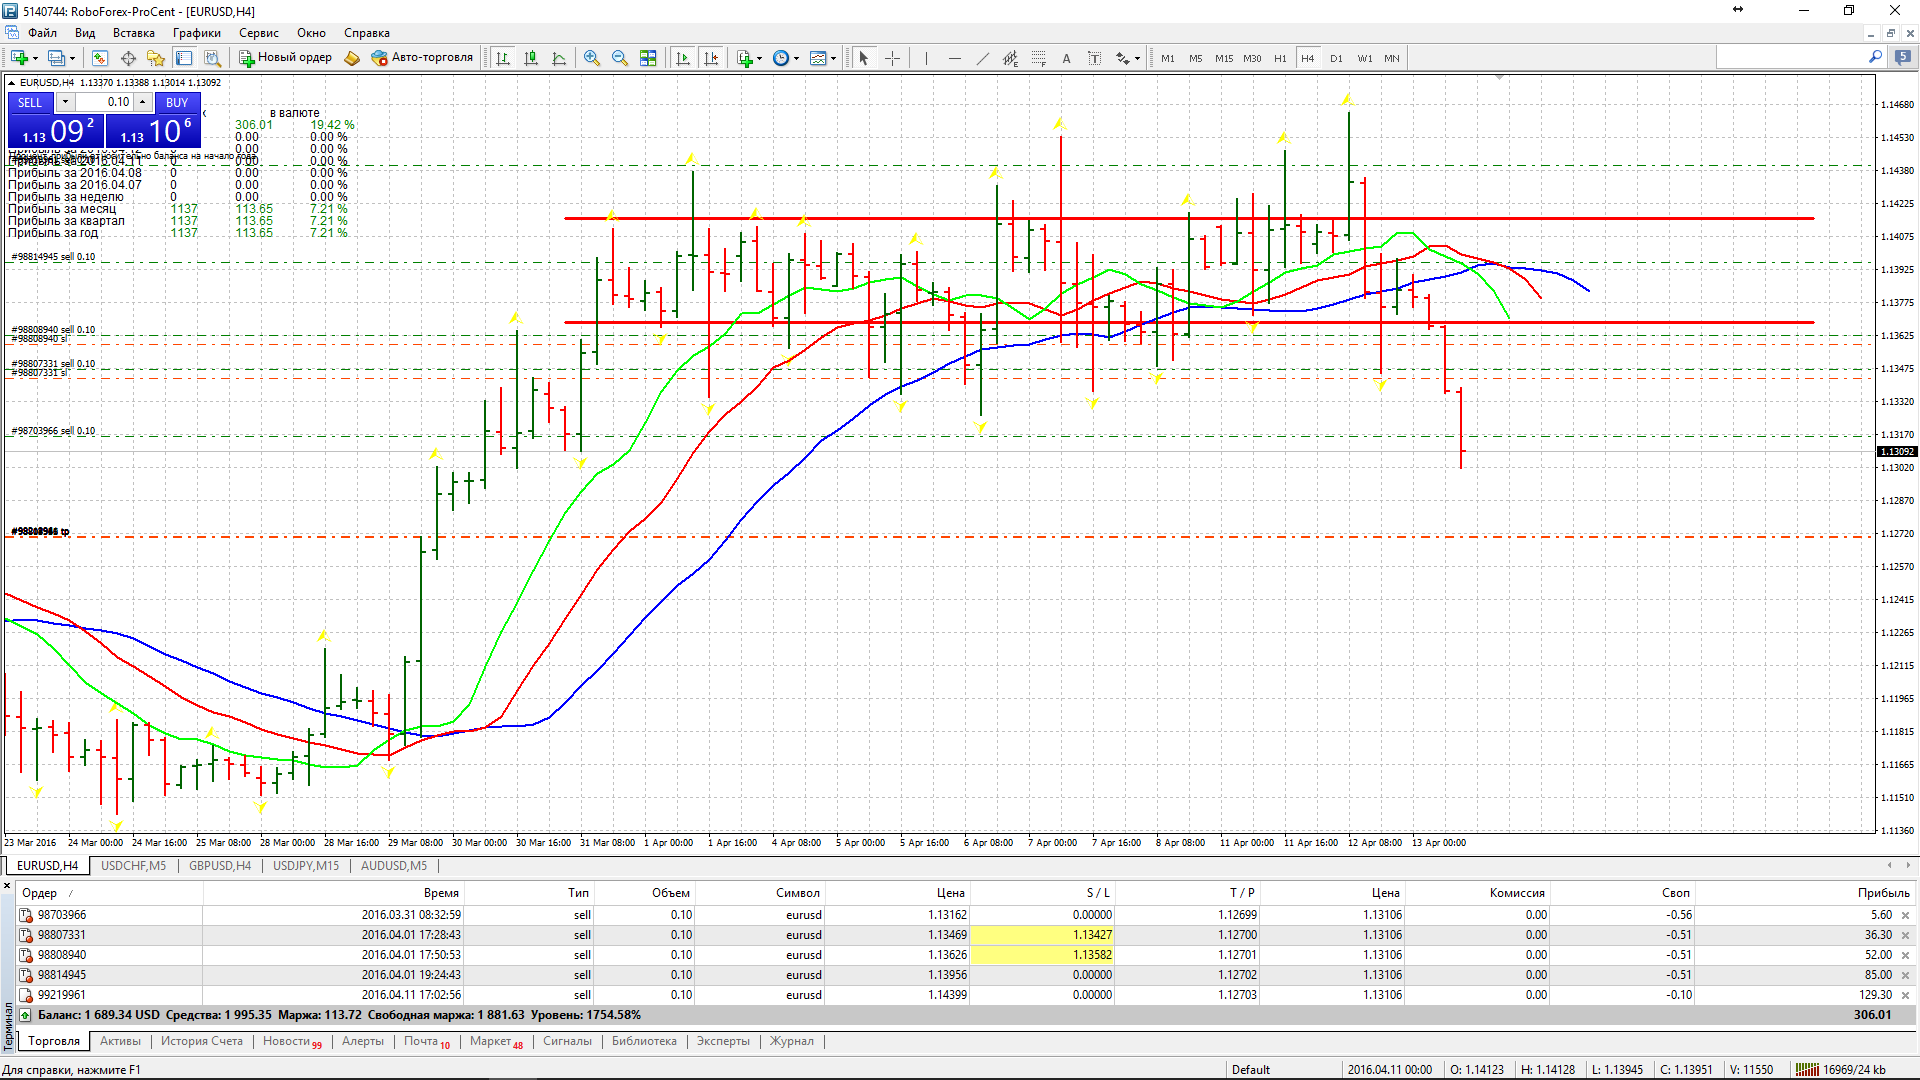
Task: Click the volume input field 0.10
Action: tap(104, 102)
